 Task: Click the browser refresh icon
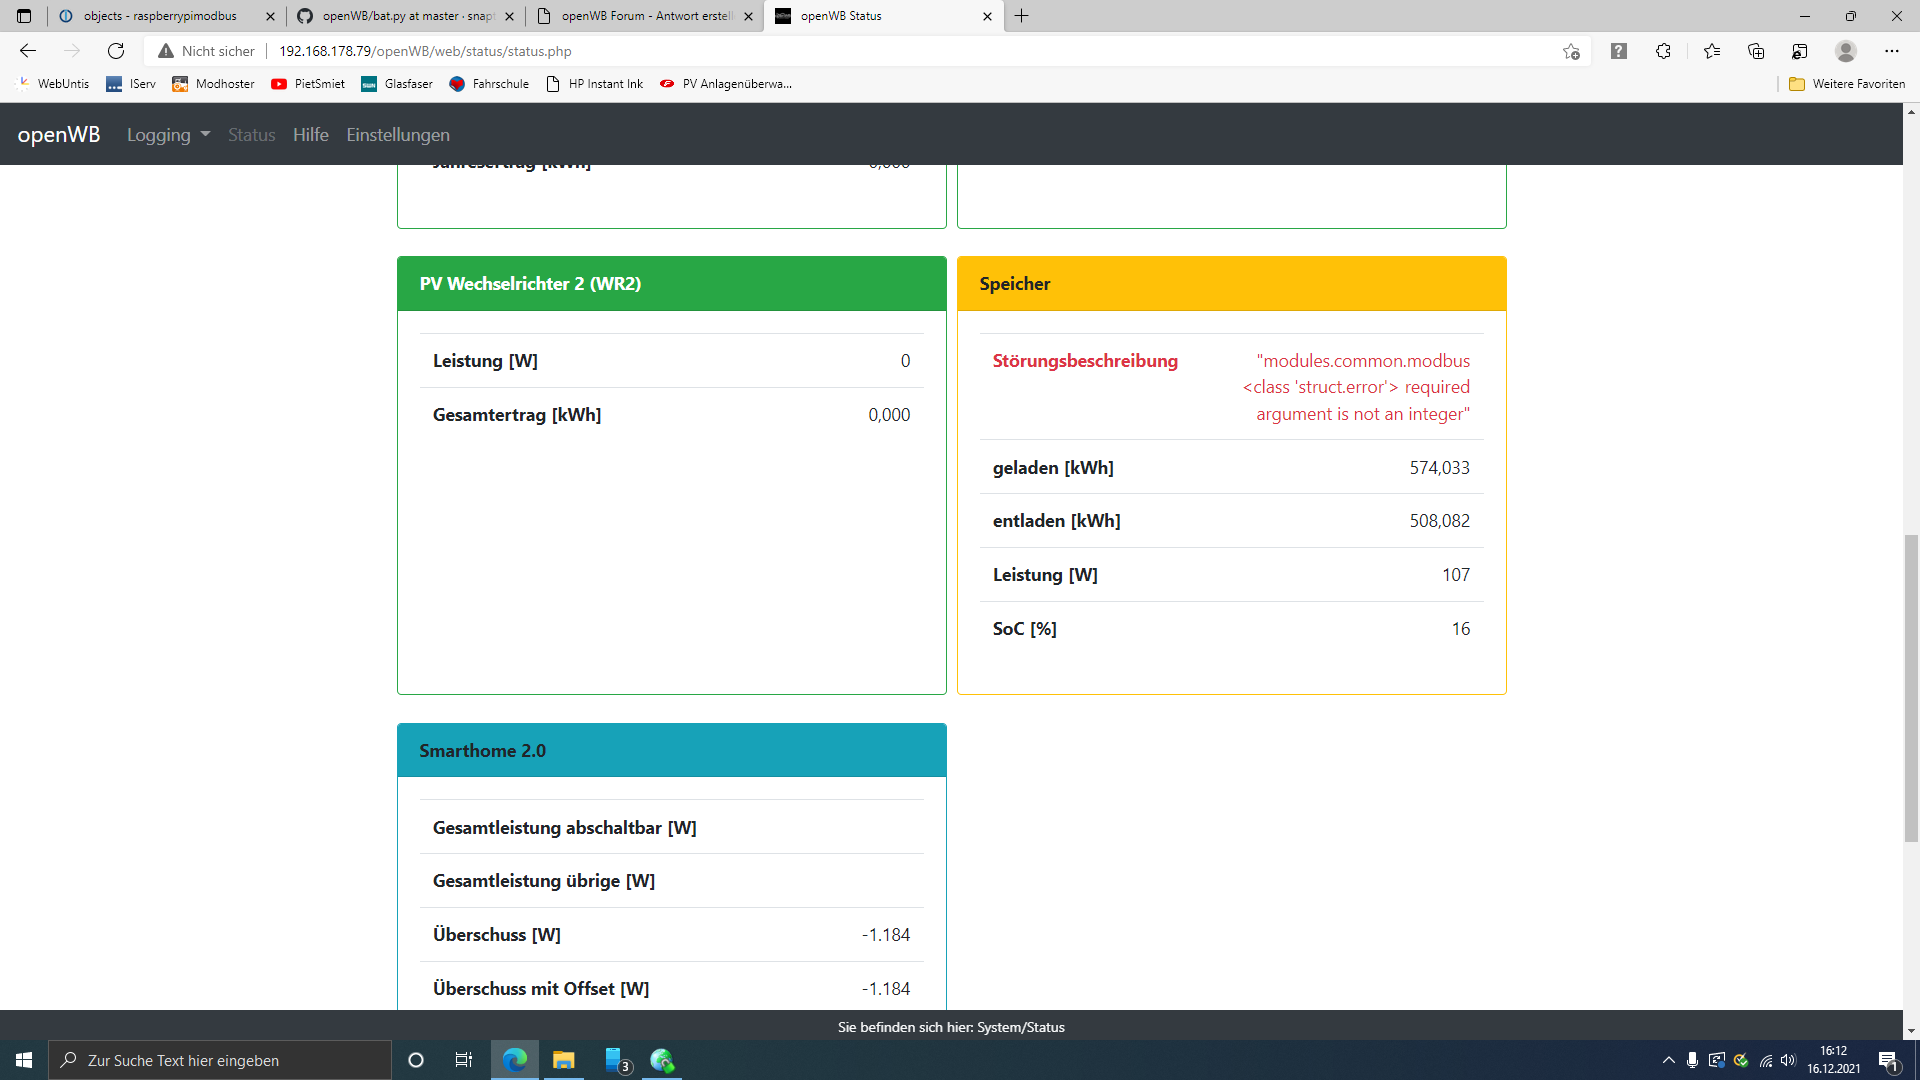[x=116, y=51]
